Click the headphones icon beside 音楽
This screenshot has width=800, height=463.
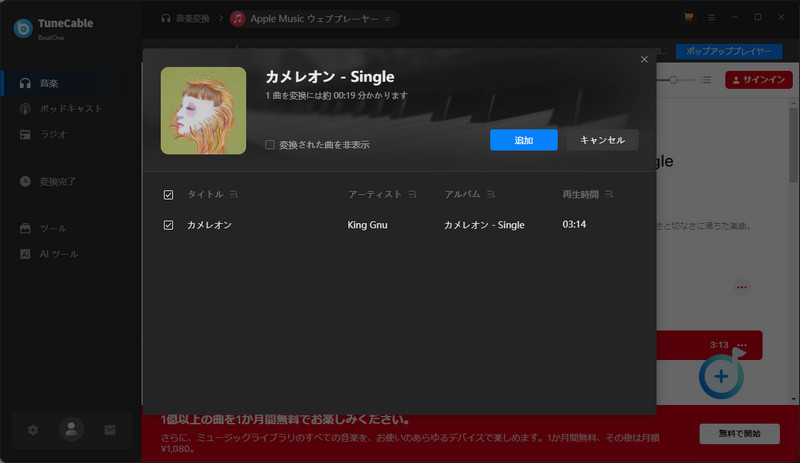pyautogui.click(x=25, y=83)
